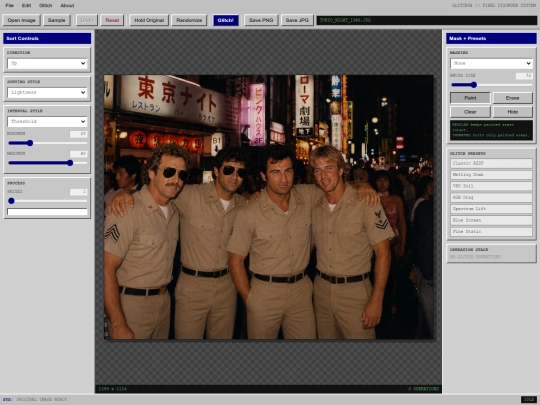Click the blue Glitch! button
This screenshot has height=405, width=540.
pos(226,20)
